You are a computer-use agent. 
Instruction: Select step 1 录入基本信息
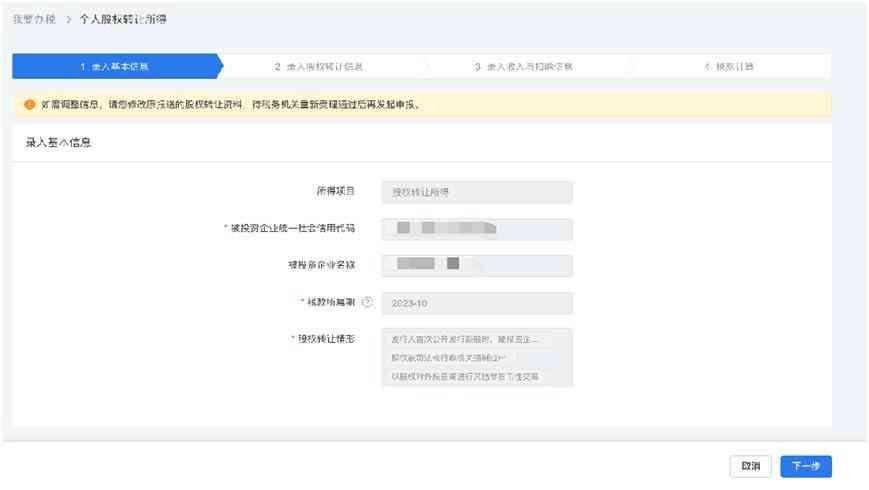click(x=115, y=67)
